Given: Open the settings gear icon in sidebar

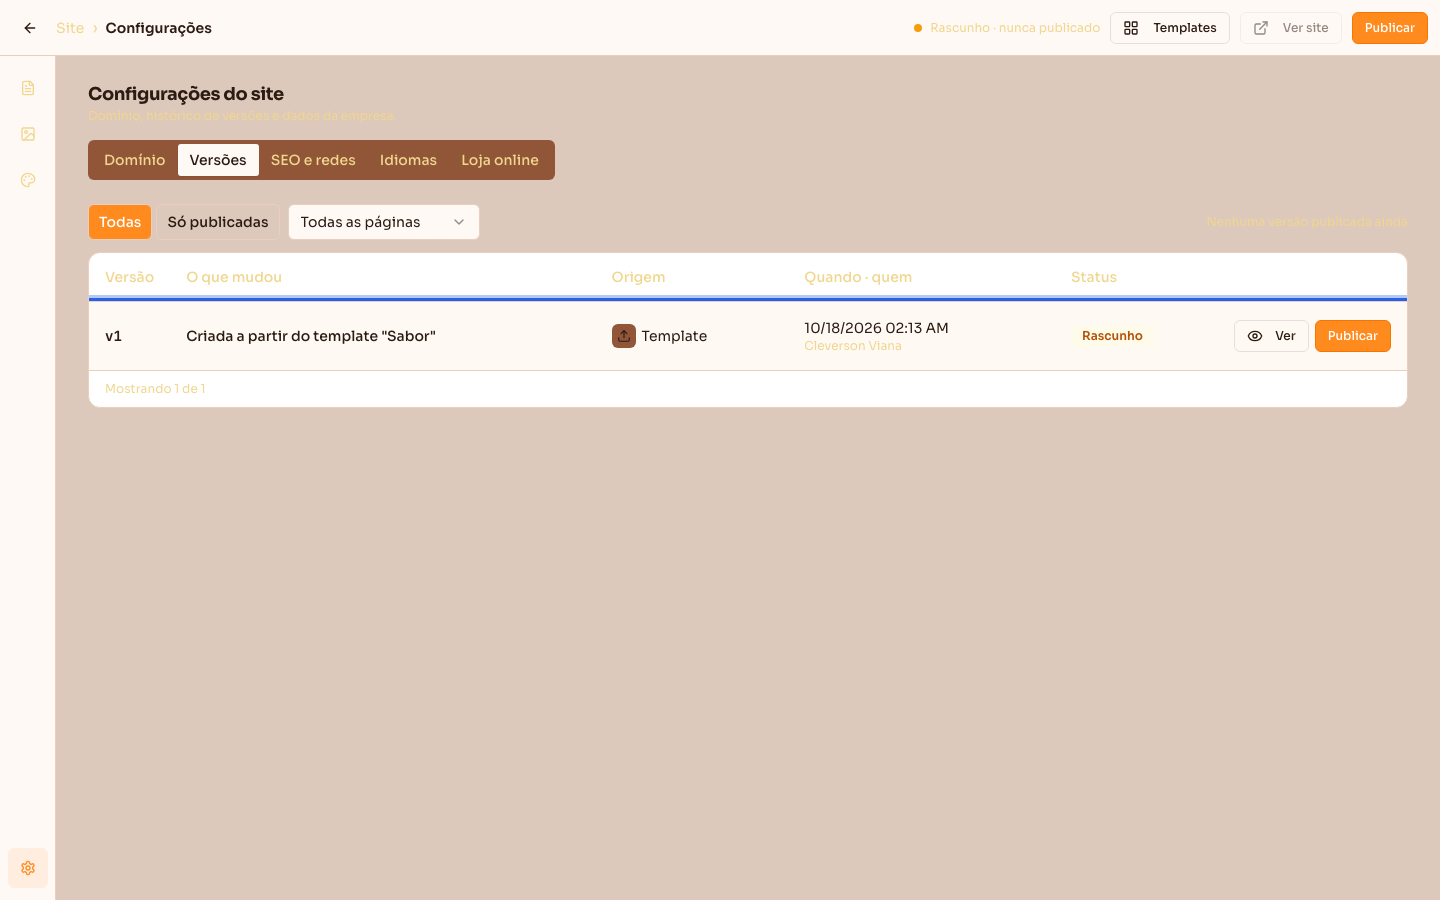Looking at the screenshot, I should coord(28,868).
